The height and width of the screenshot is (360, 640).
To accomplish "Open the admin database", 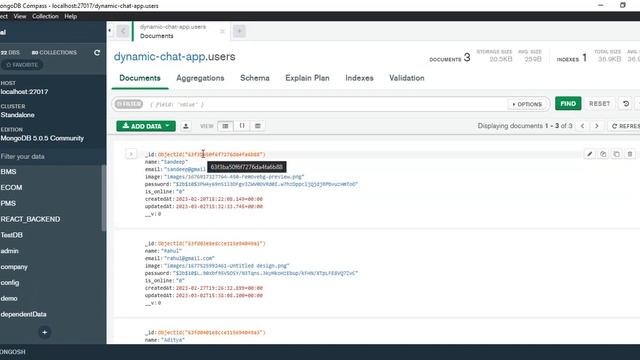I will 9,251.
